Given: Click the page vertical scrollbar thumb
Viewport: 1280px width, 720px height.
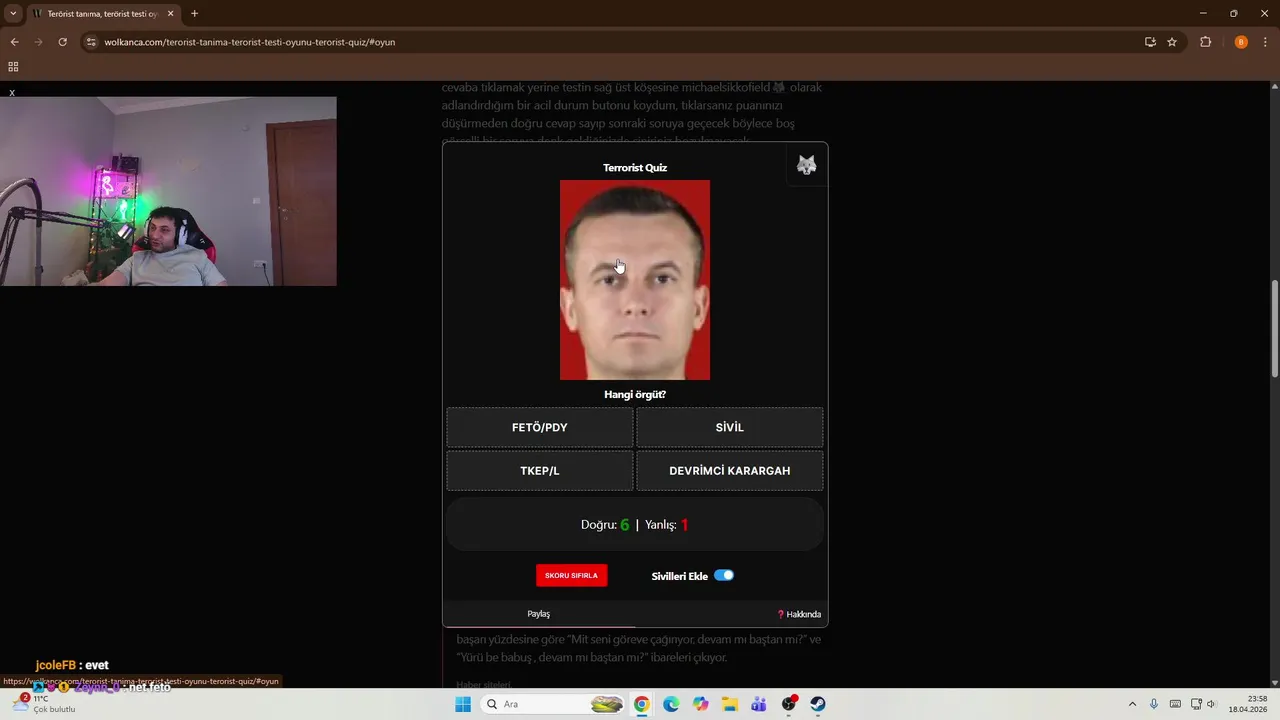Looking at the screenshot, I should [x=1274, y=328].
